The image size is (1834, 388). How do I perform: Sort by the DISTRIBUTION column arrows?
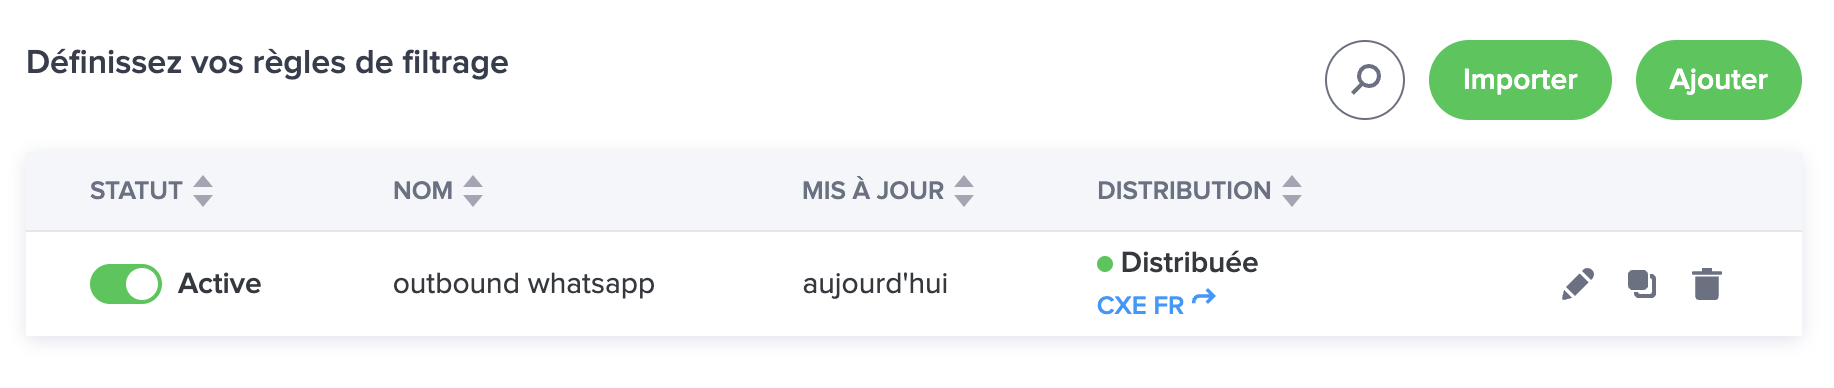pyautogui.click(x=1292, y=191)
